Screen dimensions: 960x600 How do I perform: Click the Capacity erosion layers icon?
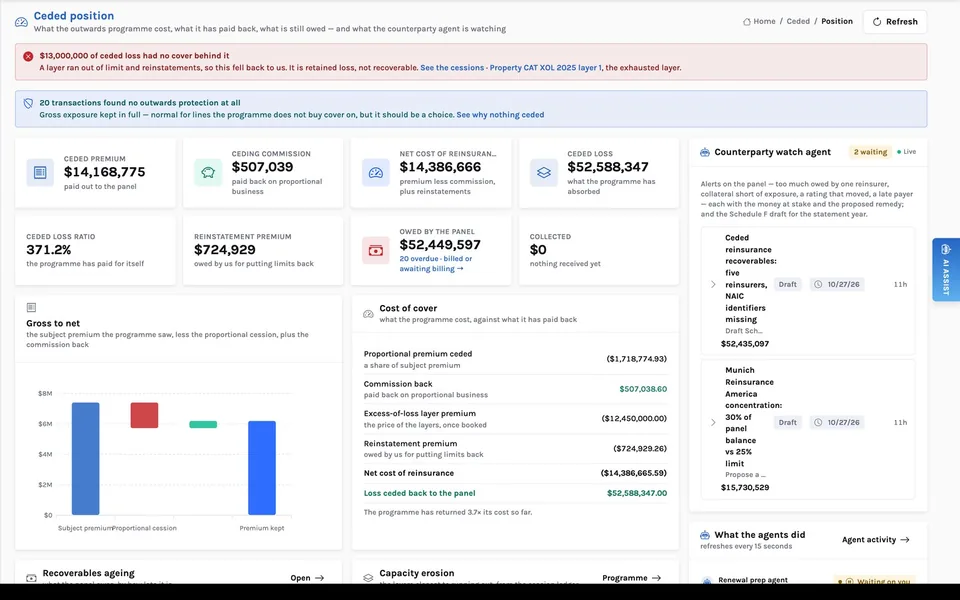[x=368, y=578]
